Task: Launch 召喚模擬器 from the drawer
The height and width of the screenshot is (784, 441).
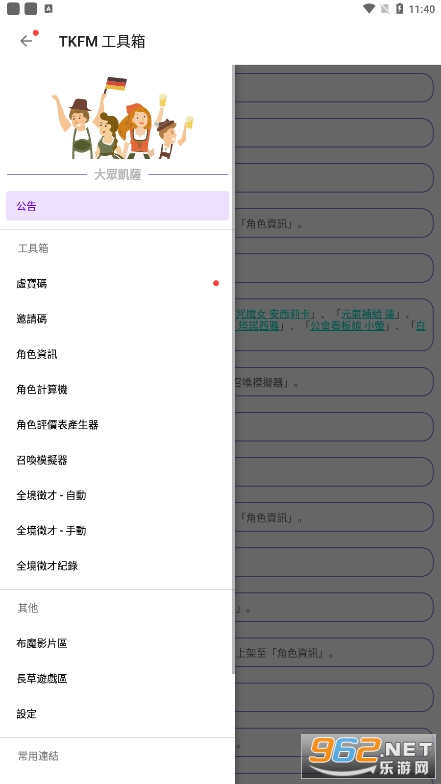Action: pos(118,460)
